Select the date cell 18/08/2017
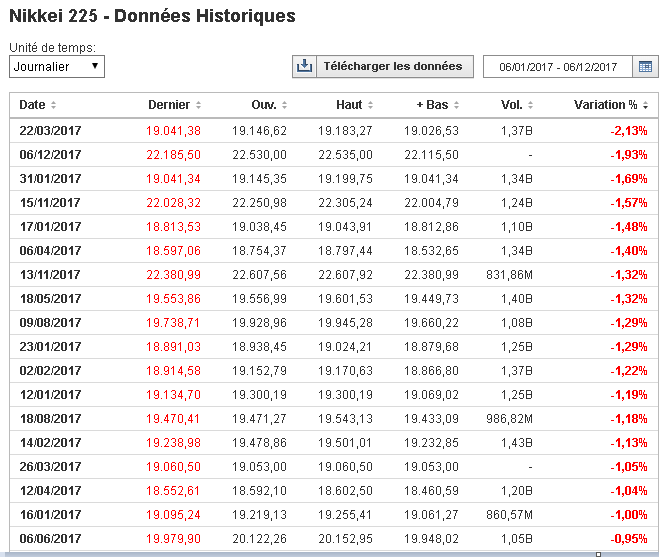 pyautogui.click(x=50, y=418)
